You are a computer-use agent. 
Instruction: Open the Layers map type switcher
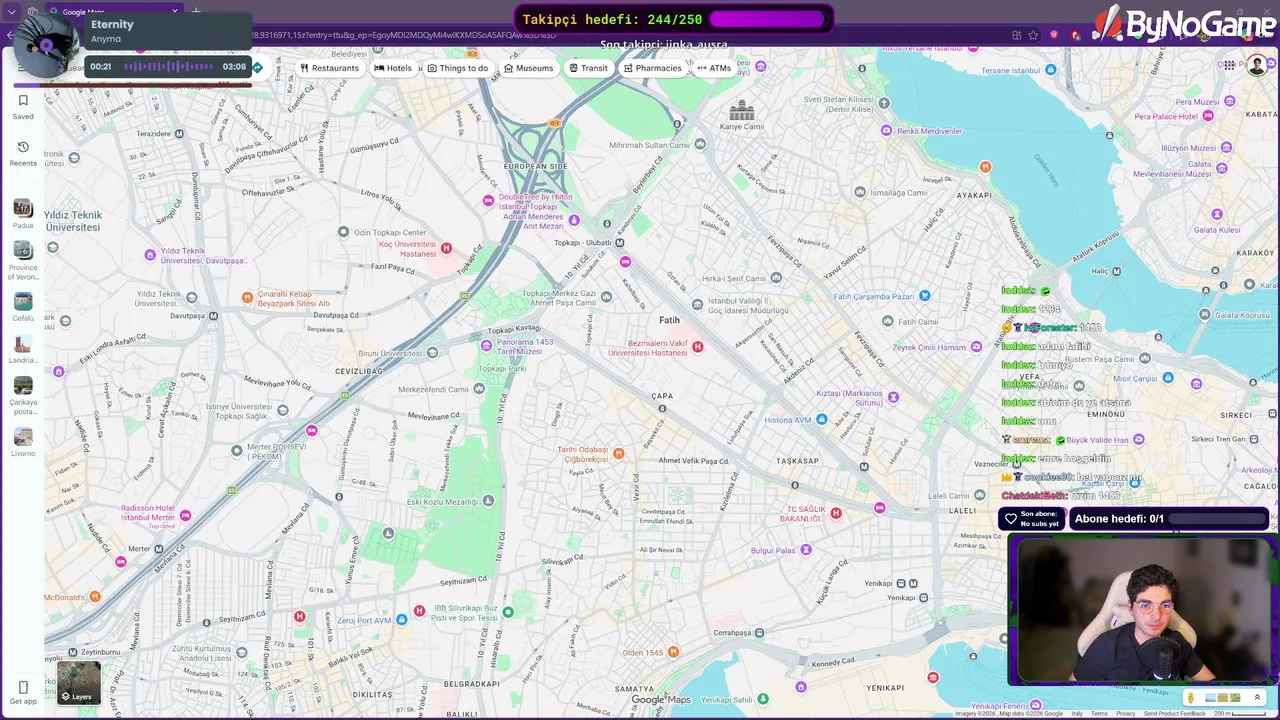pyautogui.click(x=78, y=683)
